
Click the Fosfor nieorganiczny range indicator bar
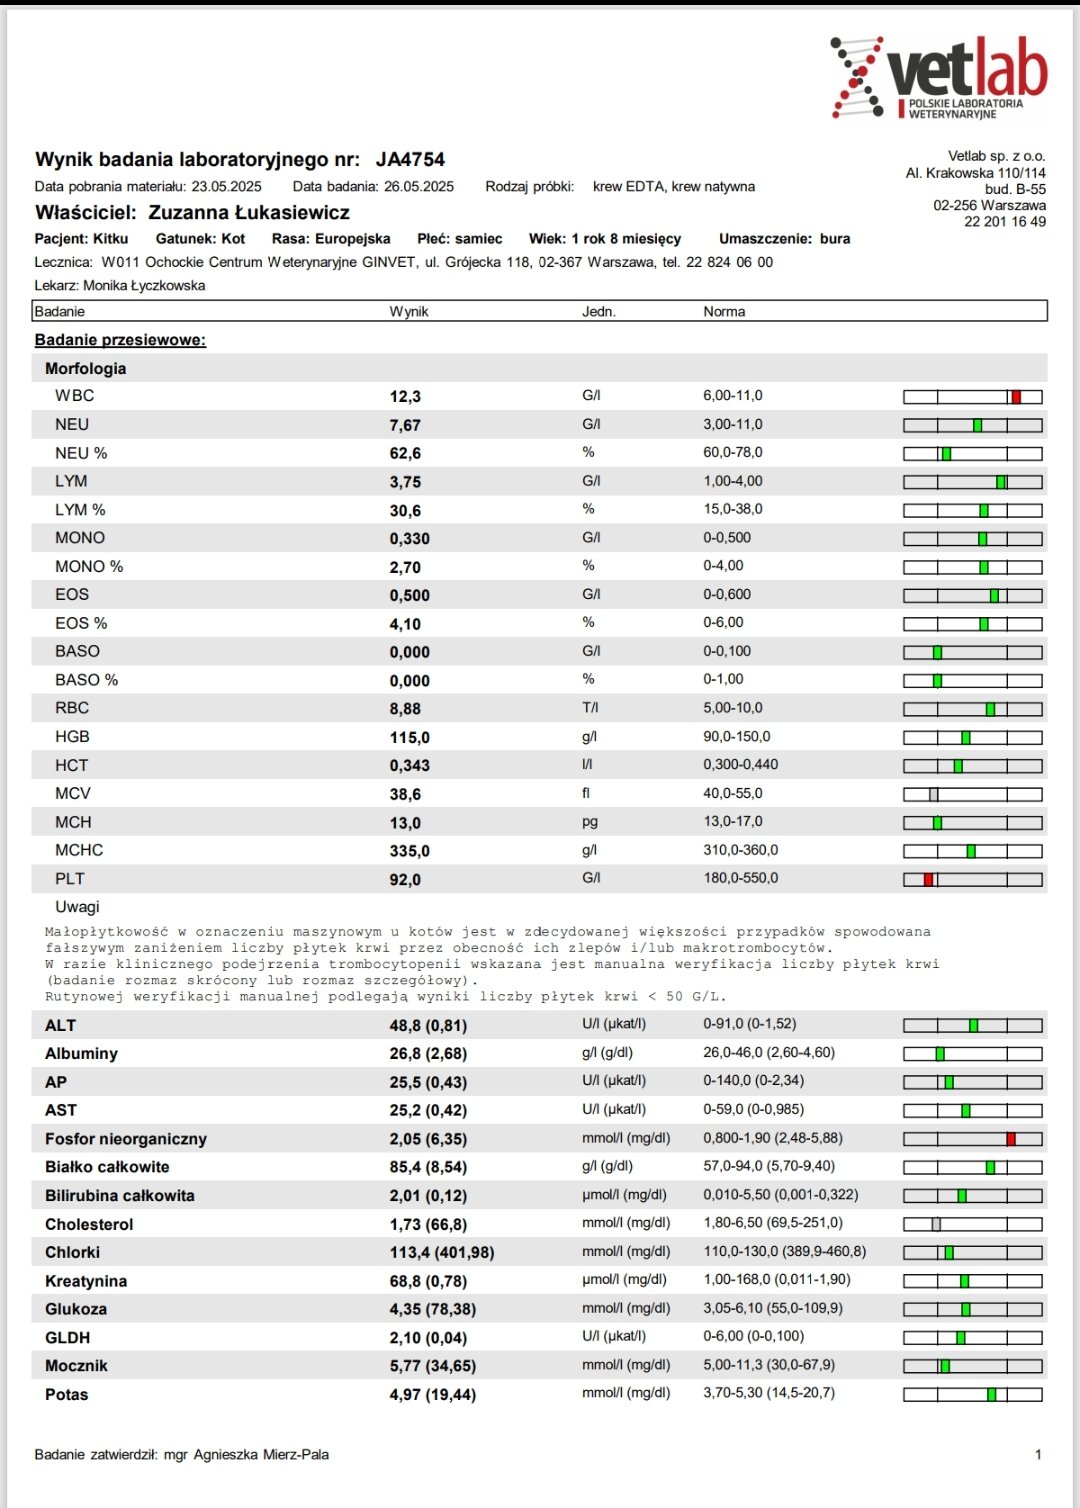[973, 1139]
